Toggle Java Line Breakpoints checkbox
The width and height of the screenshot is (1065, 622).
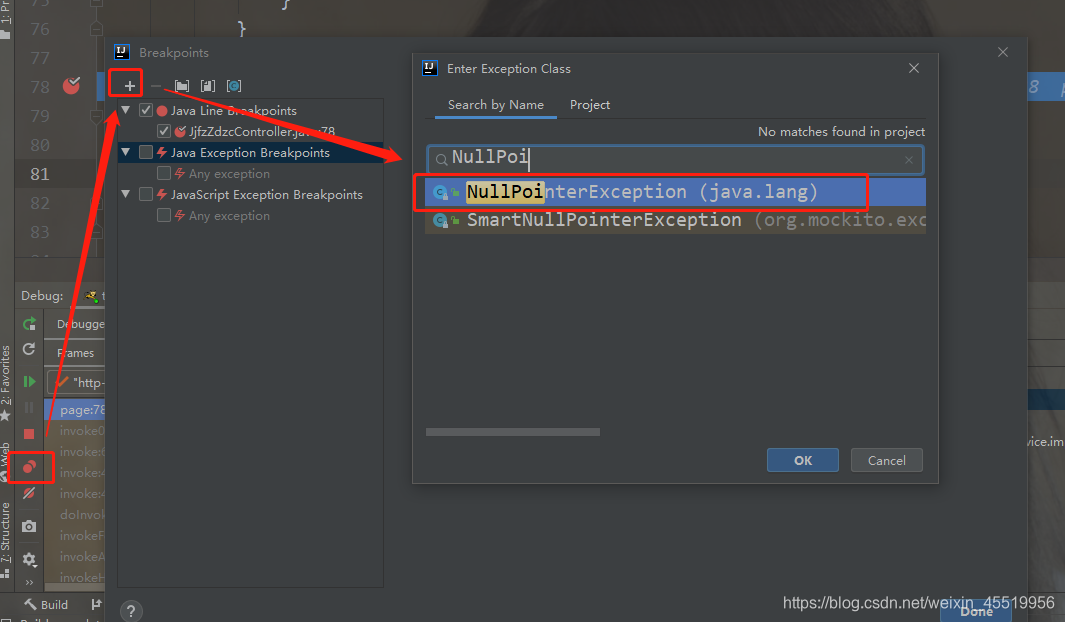[146, 110]
